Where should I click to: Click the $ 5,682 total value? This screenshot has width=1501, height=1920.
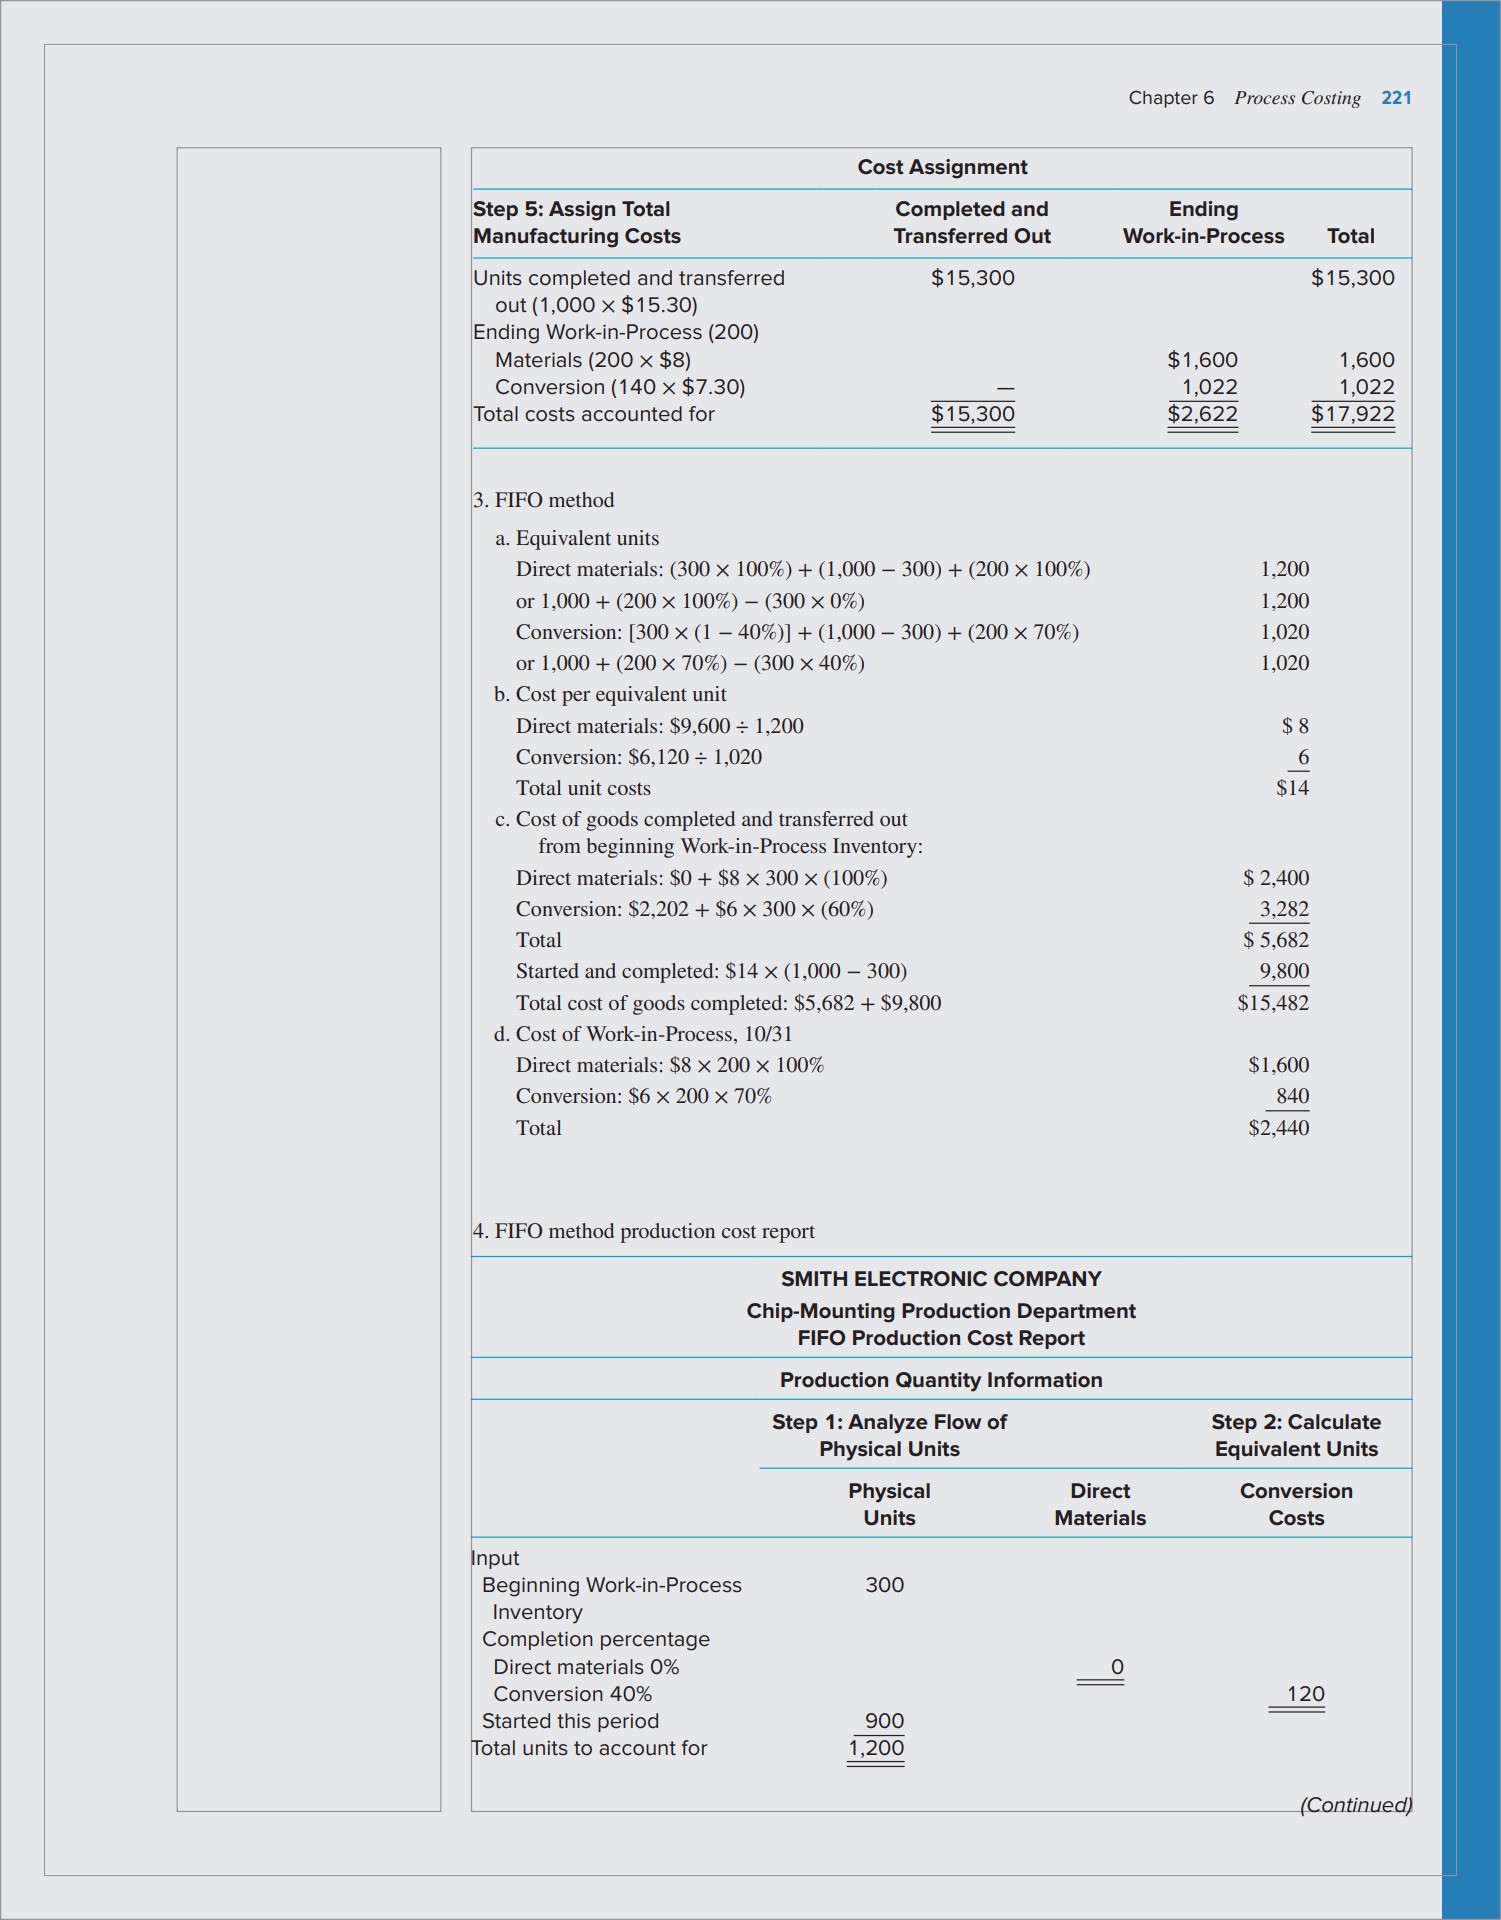pos(1276,940)
